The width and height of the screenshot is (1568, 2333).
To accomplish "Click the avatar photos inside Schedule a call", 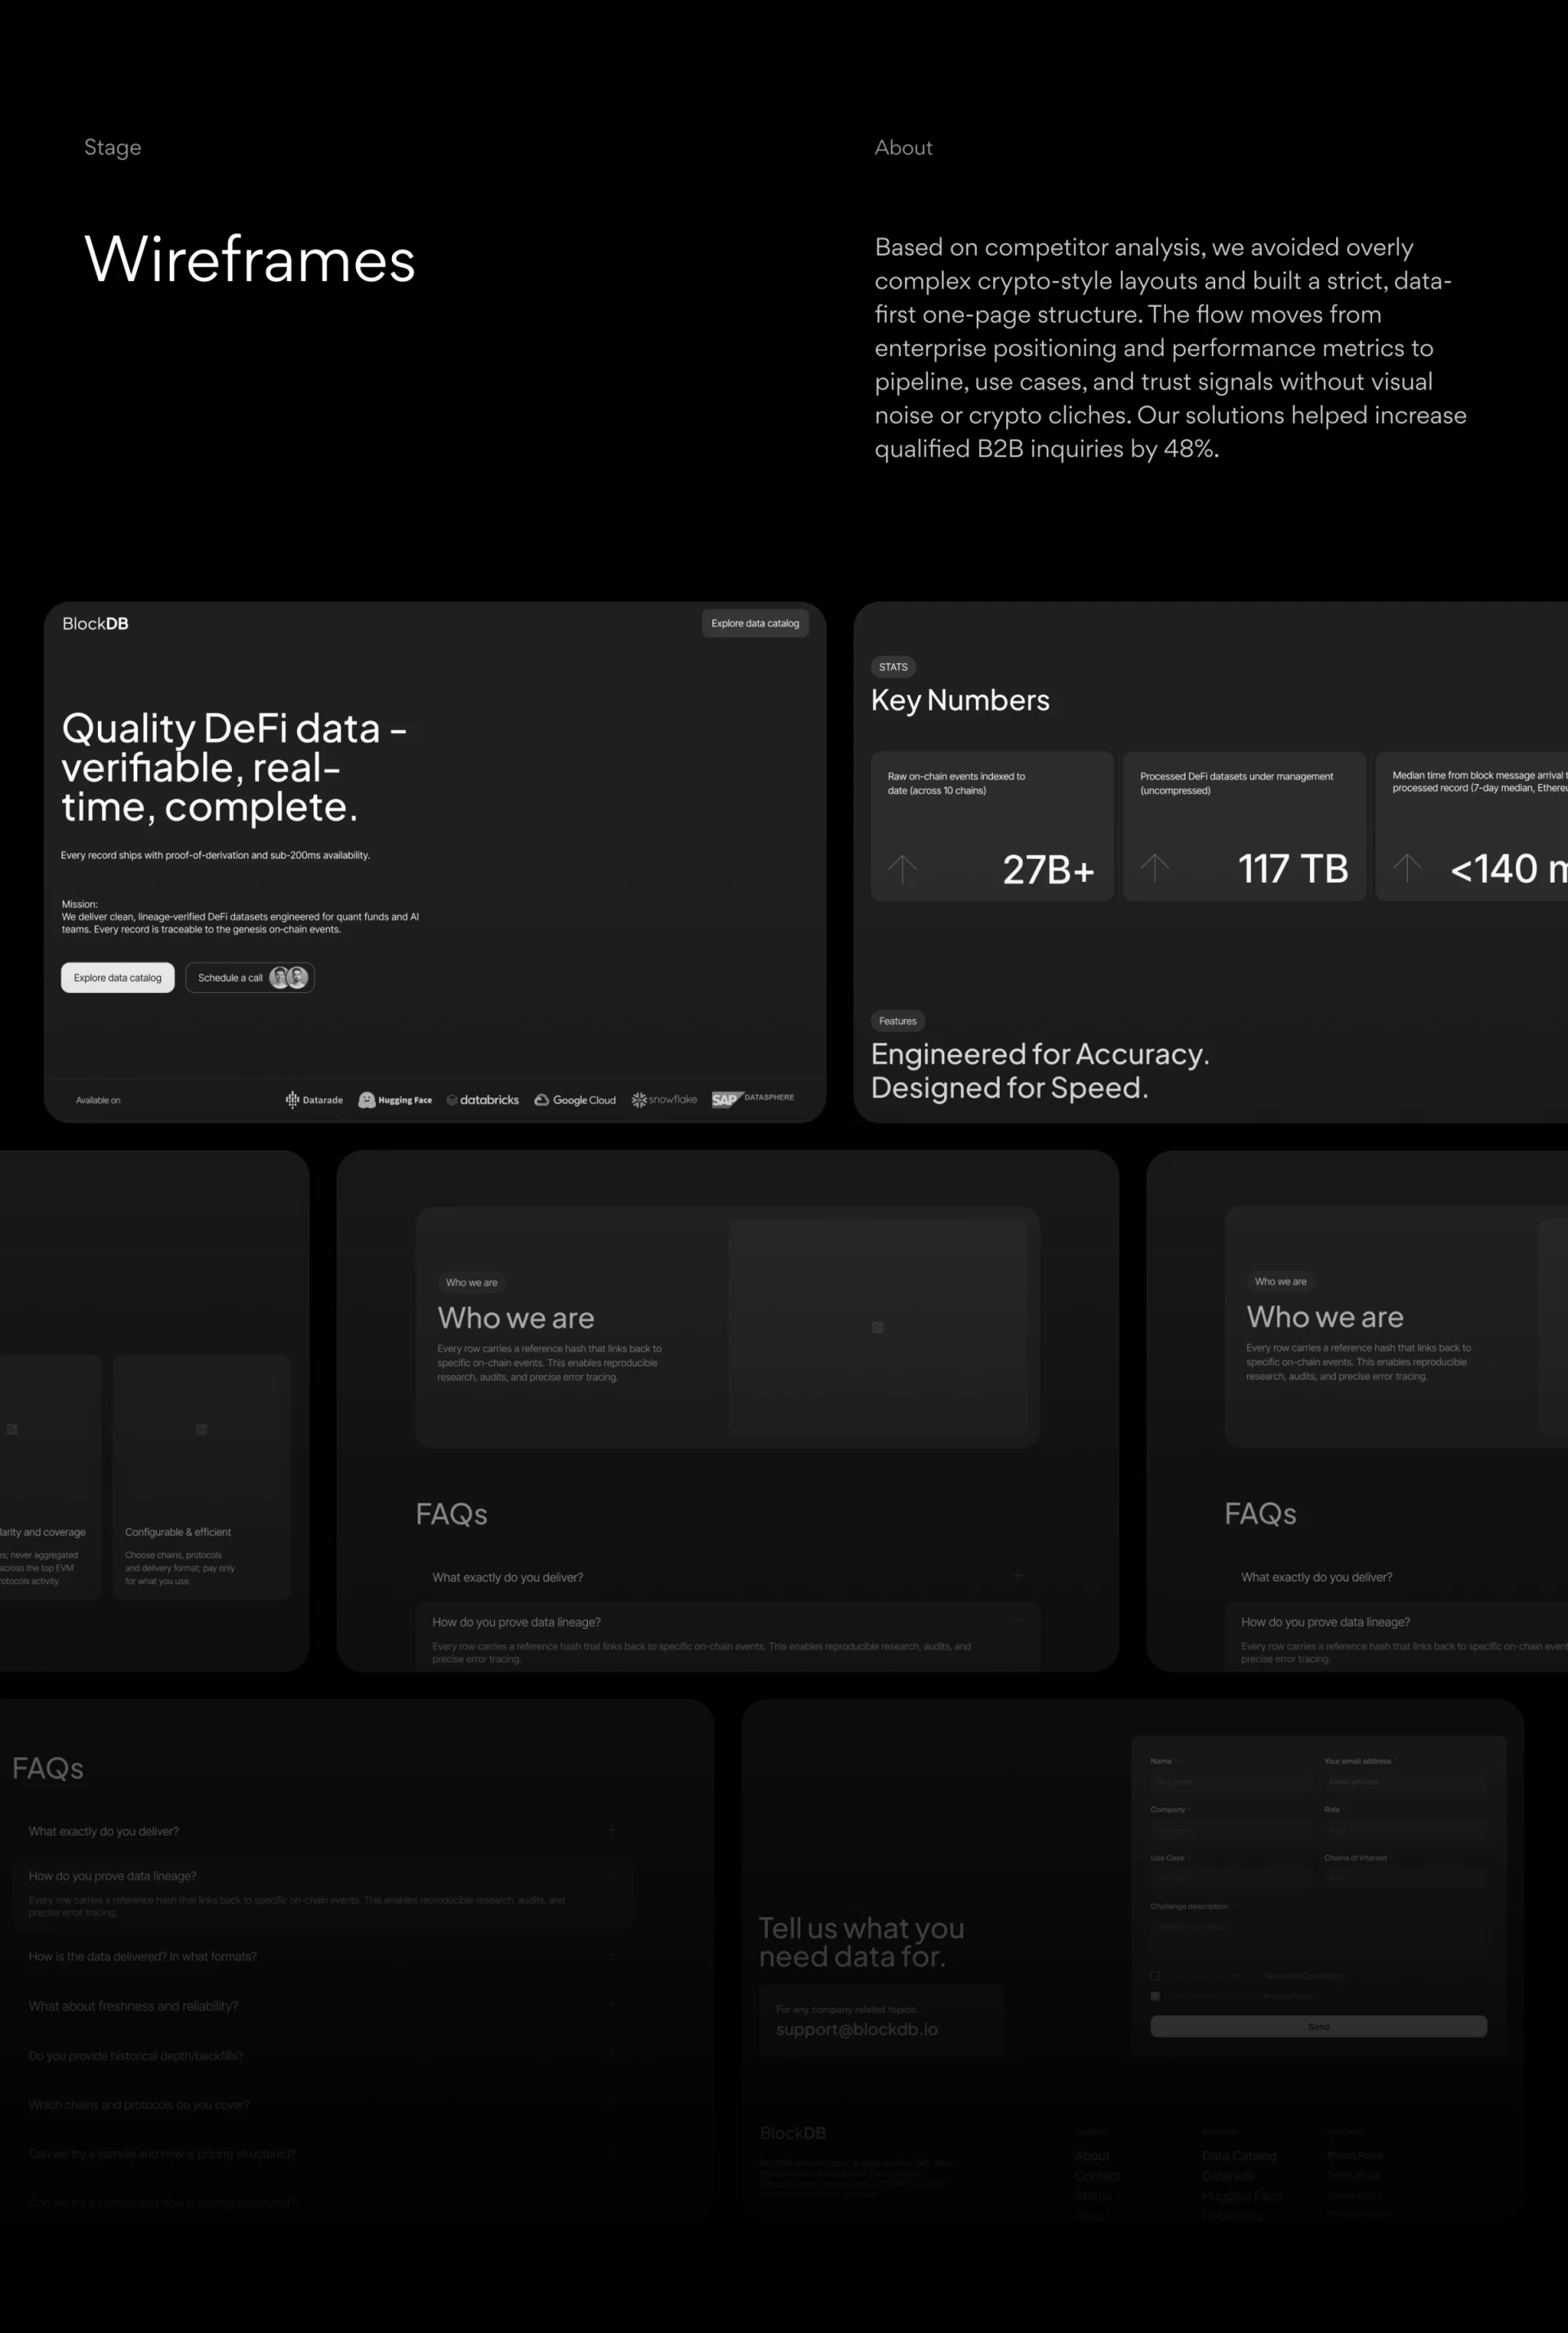I will tap(289, 977).
